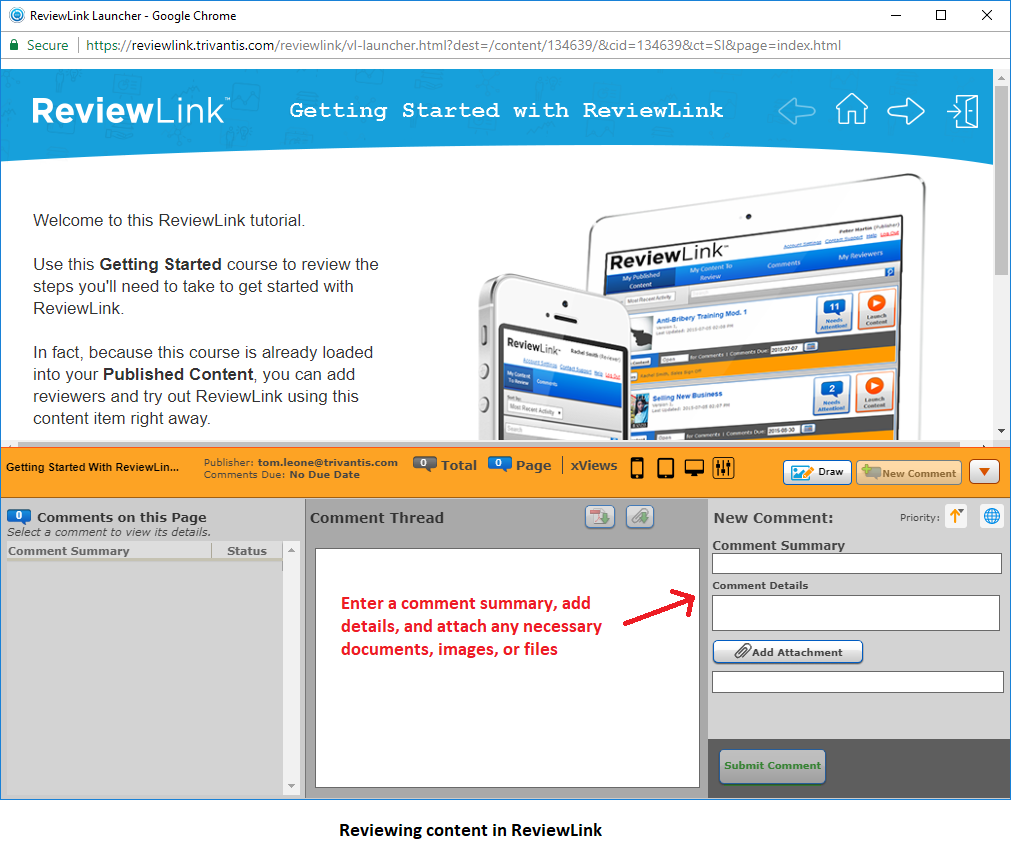Focus the Comment Details text box
This screenshot has width=1011, height=852.
[856, 613]
